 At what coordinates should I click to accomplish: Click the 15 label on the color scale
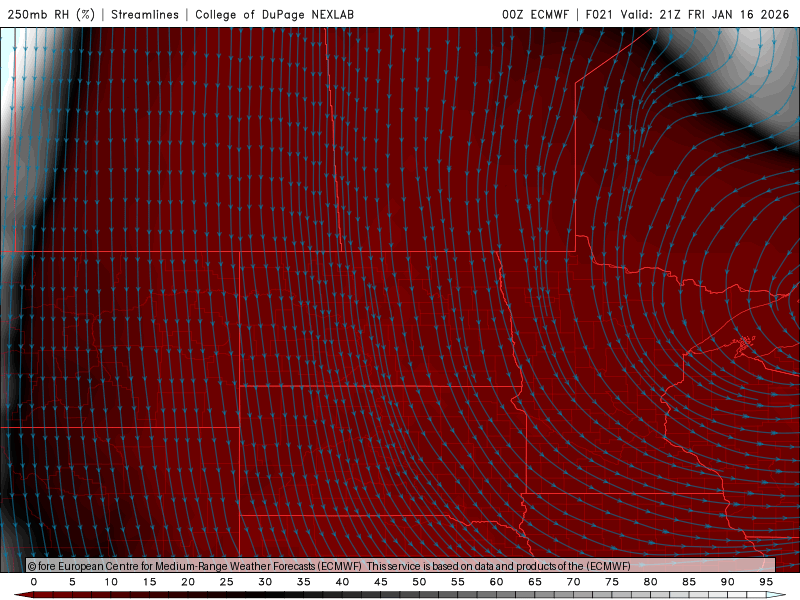coord(149,582)
